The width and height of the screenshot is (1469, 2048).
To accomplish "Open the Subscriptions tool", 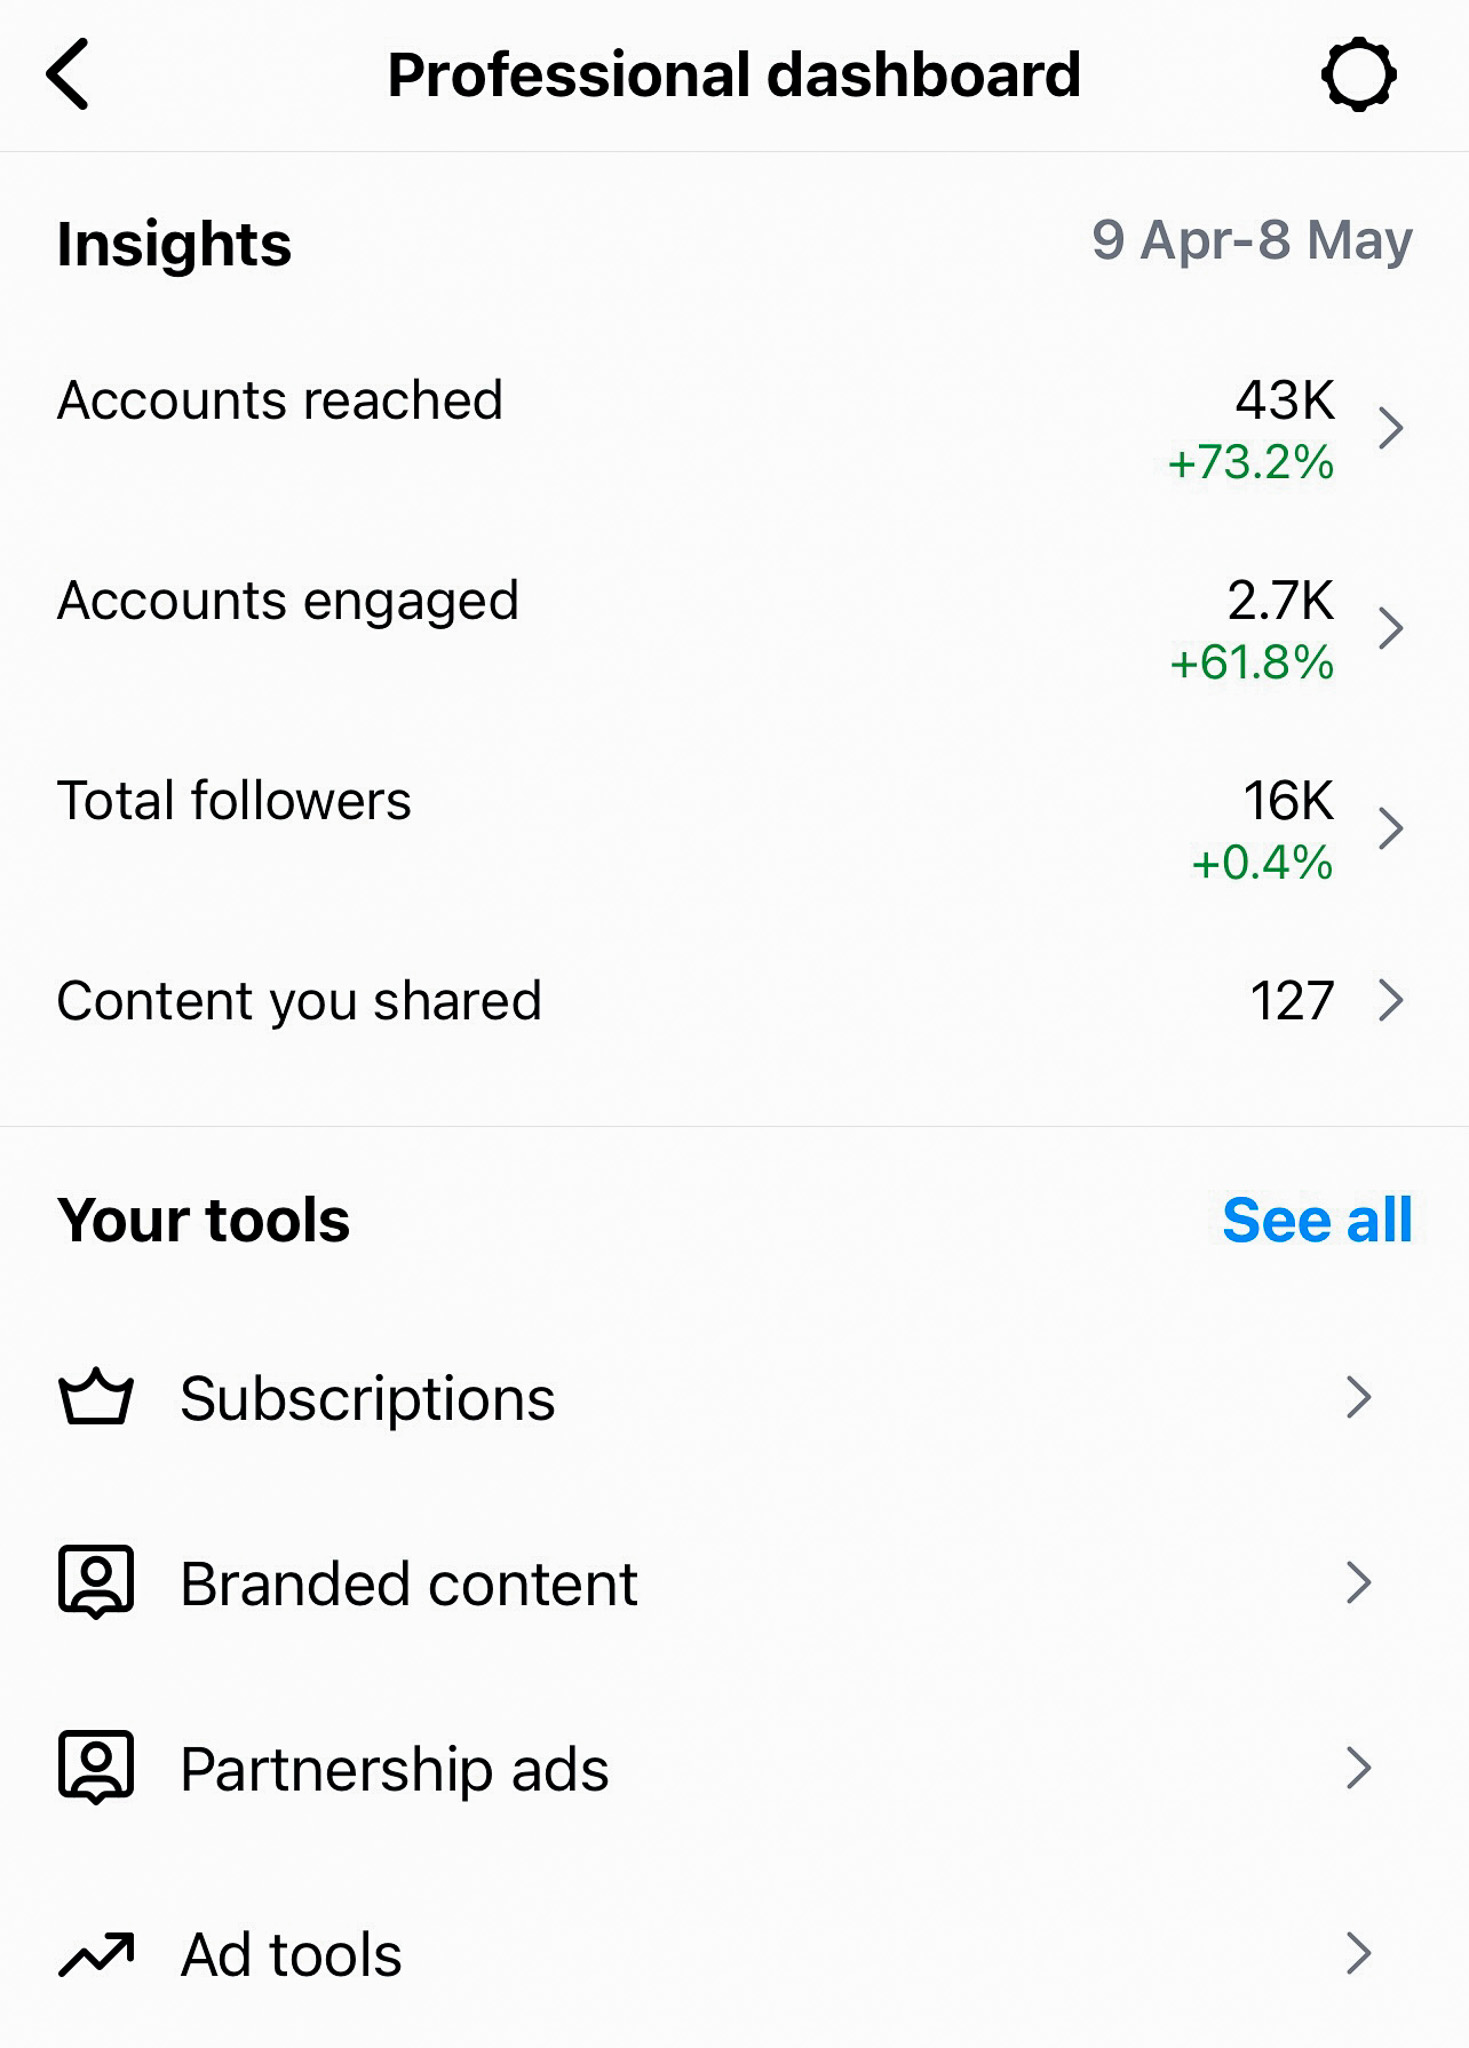I will 734,1397.
